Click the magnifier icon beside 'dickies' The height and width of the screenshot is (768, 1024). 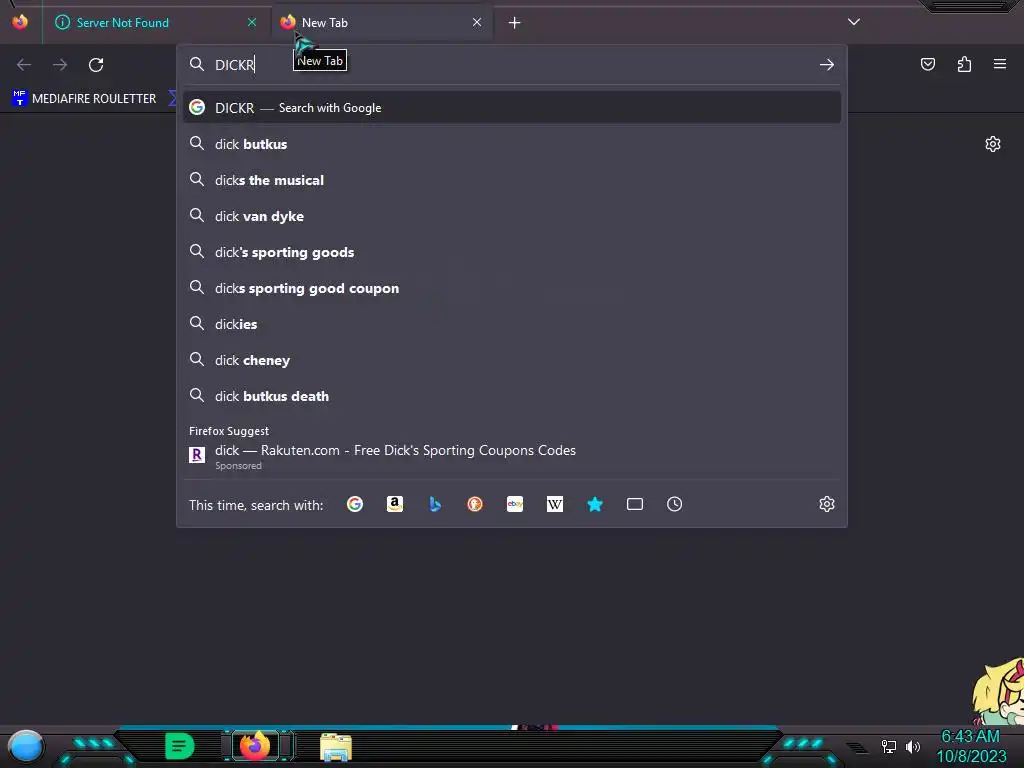(197, 323)
